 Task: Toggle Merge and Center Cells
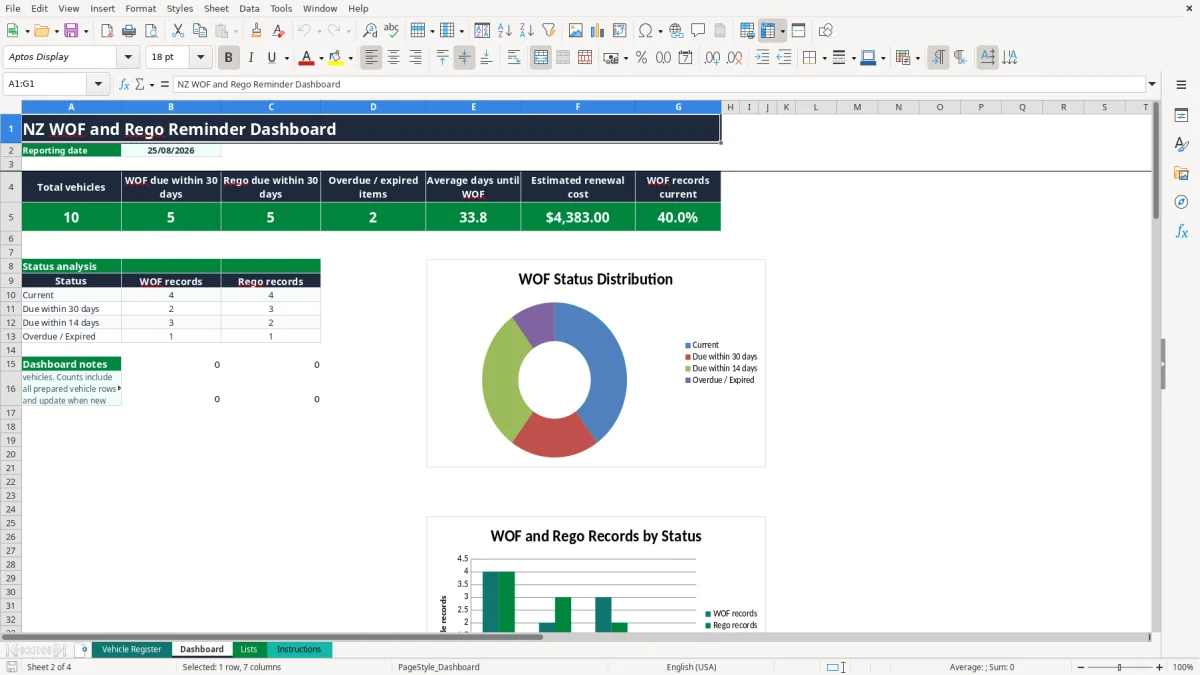pos(541,58)
